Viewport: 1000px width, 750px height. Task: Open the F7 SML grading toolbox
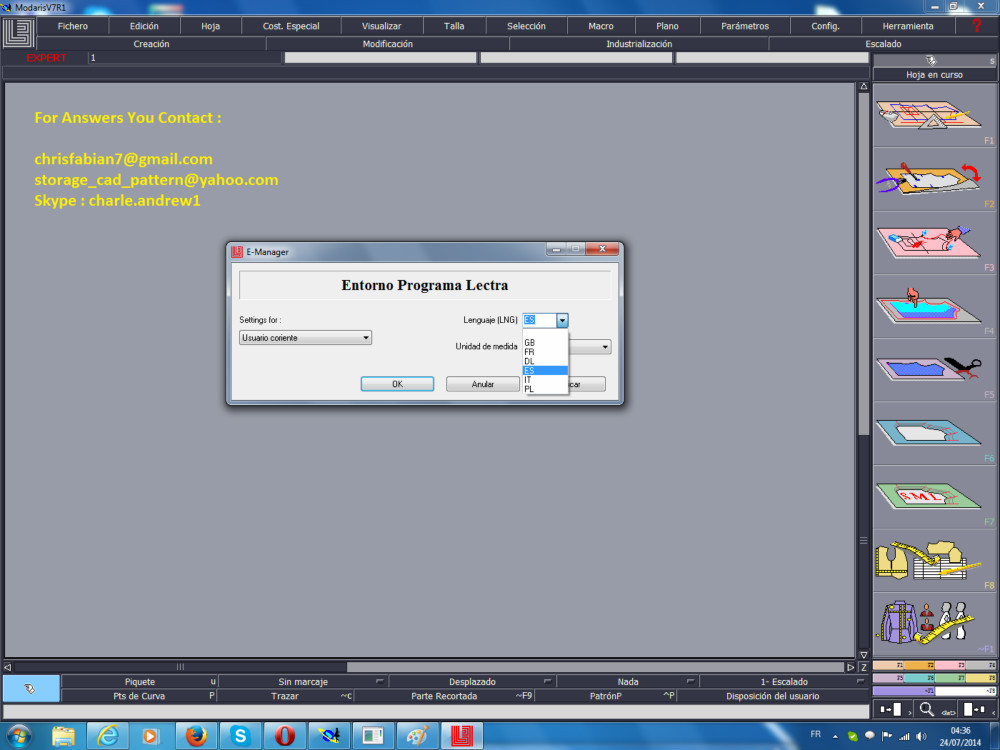[x=933, y=497]
